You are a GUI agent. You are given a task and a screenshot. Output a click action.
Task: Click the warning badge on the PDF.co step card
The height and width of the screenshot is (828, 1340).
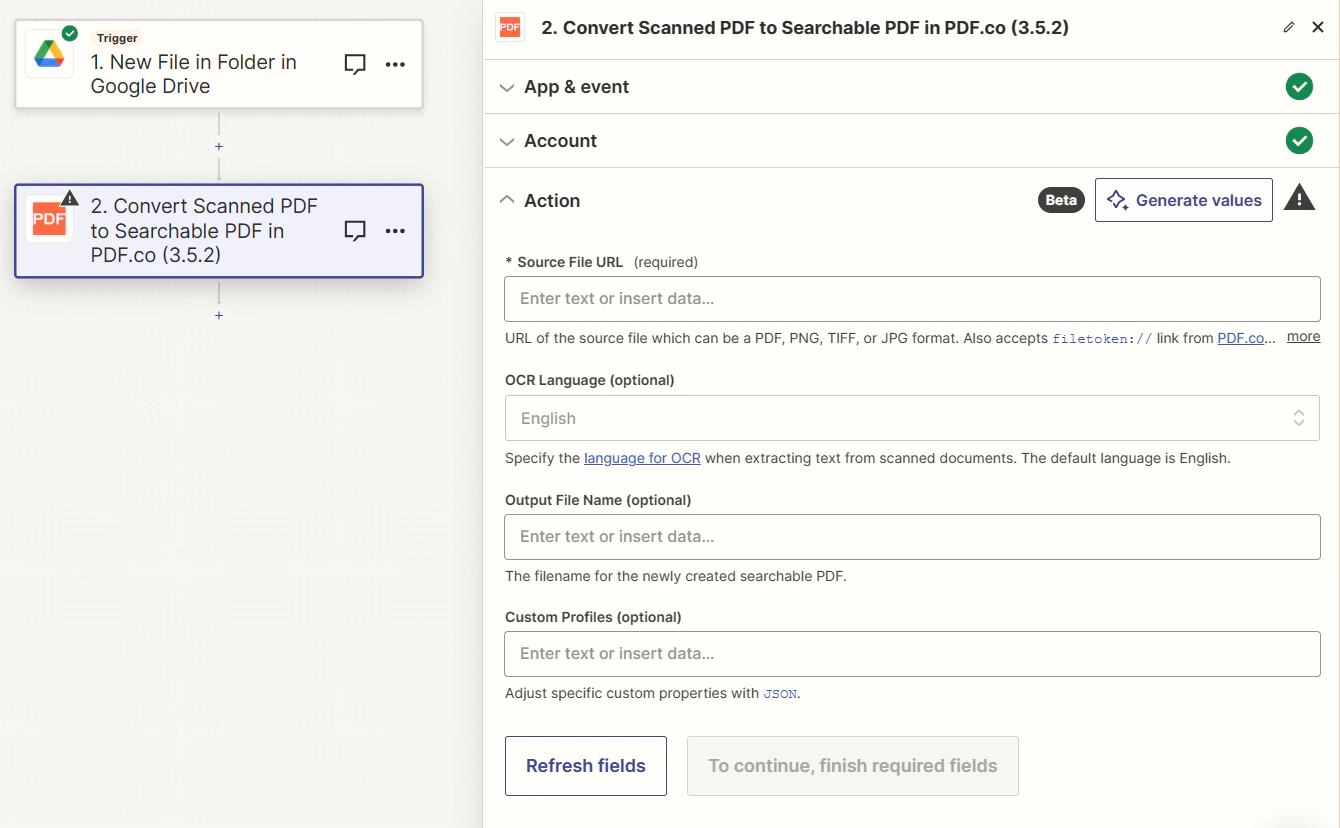pyautogui.click(x=69, y=197)
